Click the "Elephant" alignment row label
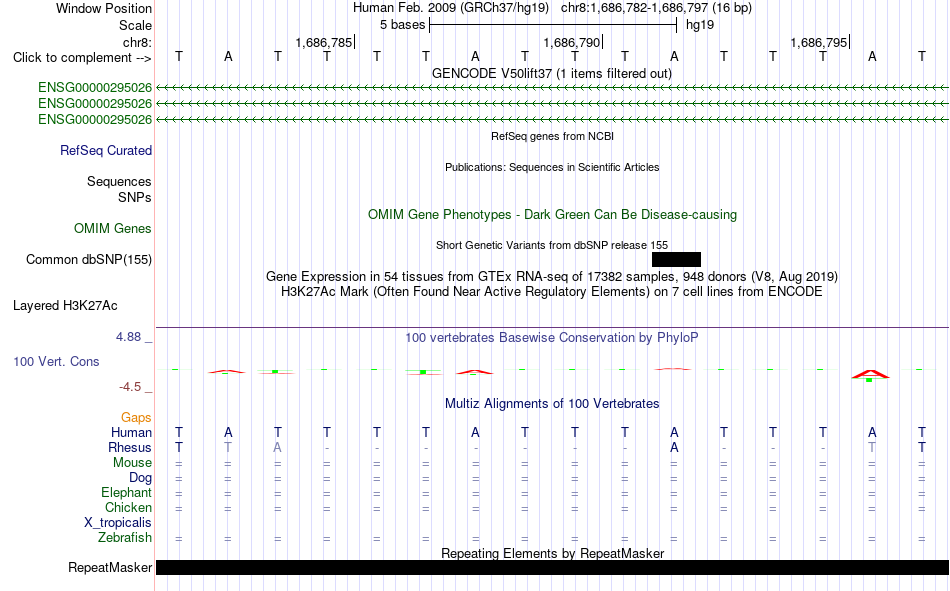Viewport: 950px width, 591px height. (126, 493)
